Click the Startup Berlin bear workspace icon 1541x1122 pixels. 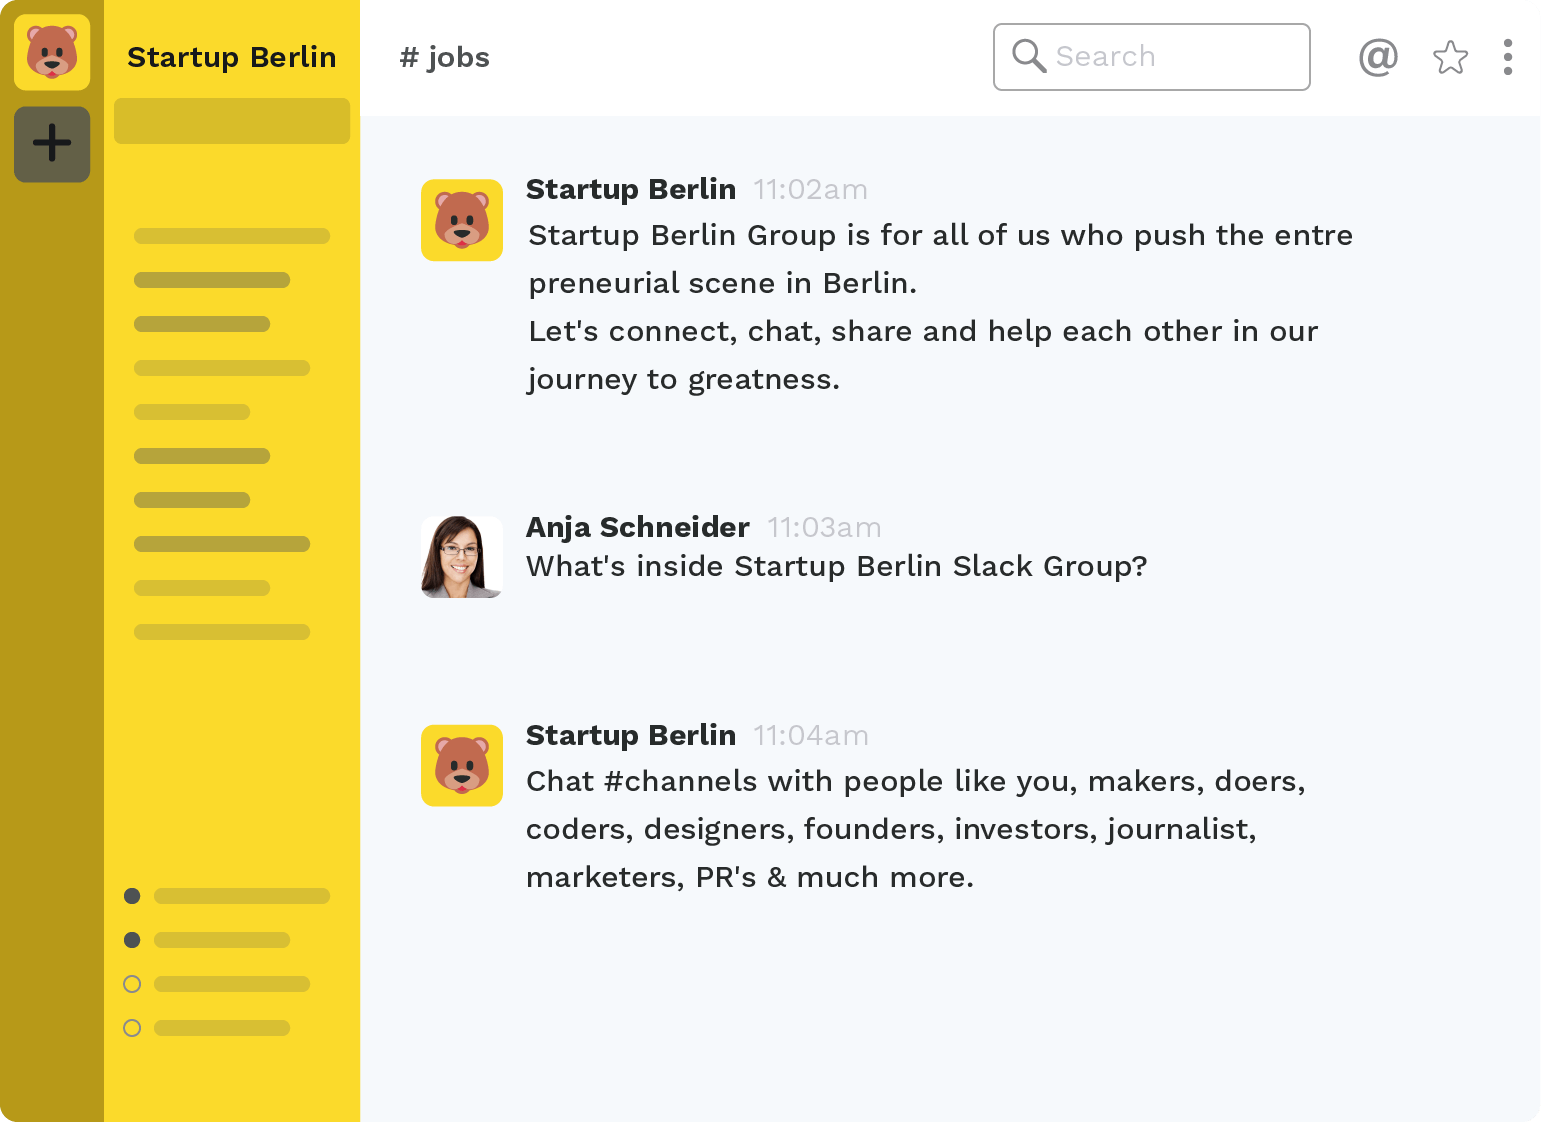[52, 52]
